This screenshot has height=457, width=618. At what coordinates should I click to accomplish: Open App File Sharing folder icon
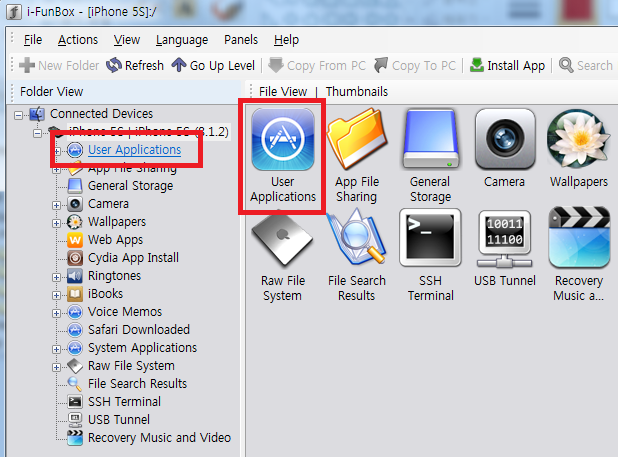pos(357,139)
